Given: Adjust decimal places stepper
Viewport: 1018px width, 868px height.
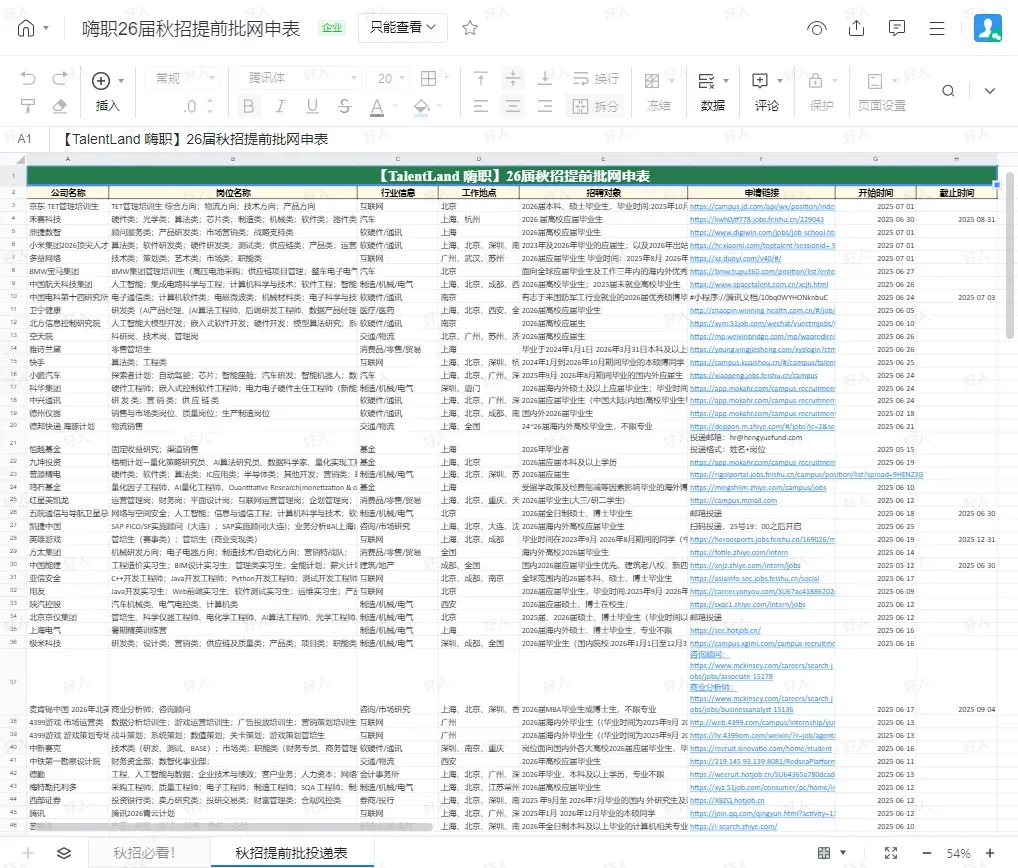Looking at the screenshot, I should pyautogui.click(x=210, y=106).
